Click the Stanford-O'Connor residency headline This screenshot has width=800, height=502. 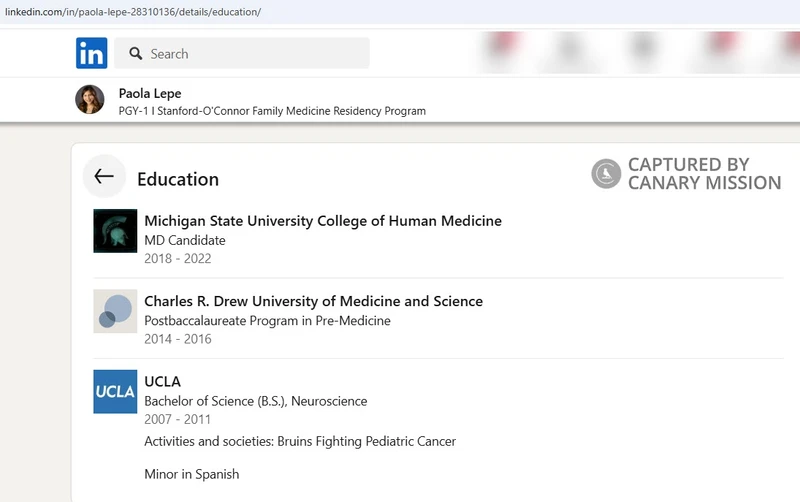tap(272, 111)
